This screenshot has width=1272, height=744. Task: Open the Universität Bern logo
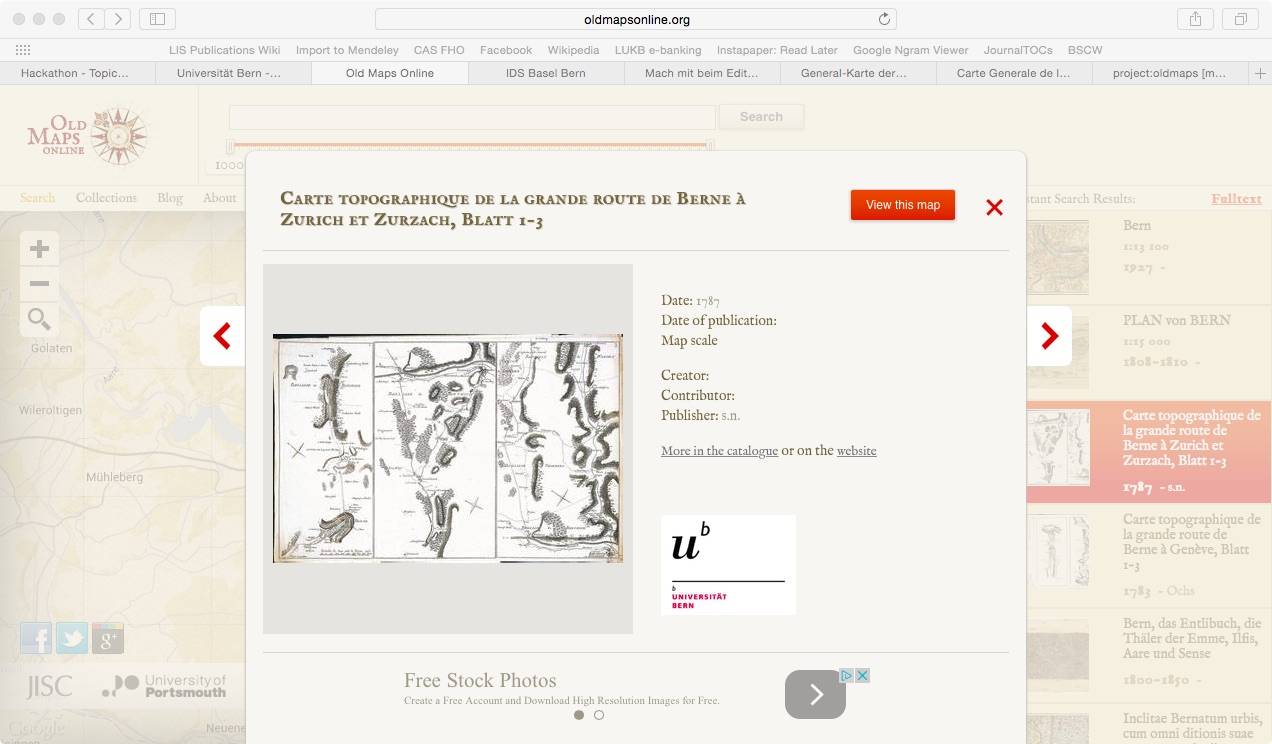(728, 565)
